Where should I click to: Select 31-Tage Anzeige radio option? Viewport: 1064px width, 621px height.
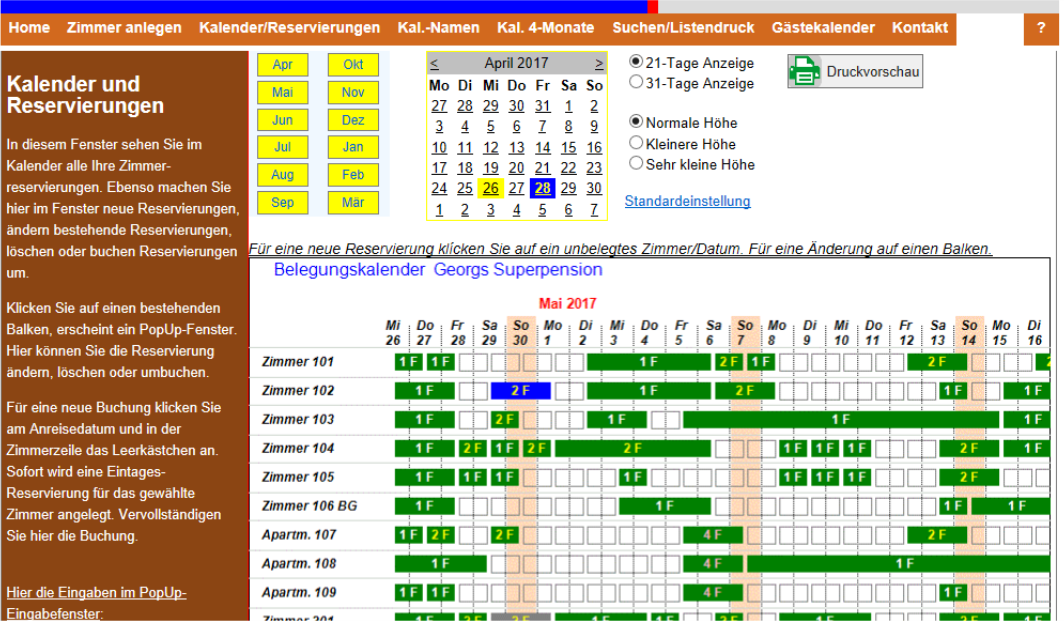coord(636,83)
